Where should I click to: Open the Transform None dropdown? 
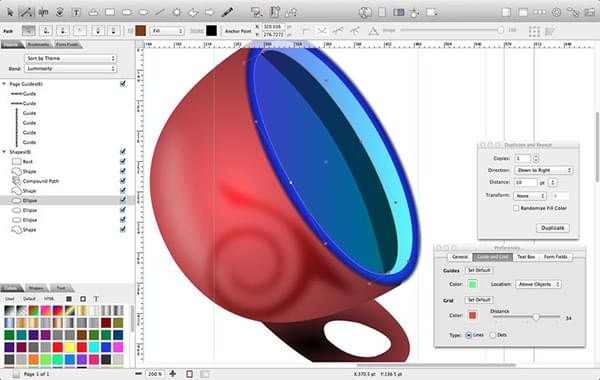tap(530, 196)
